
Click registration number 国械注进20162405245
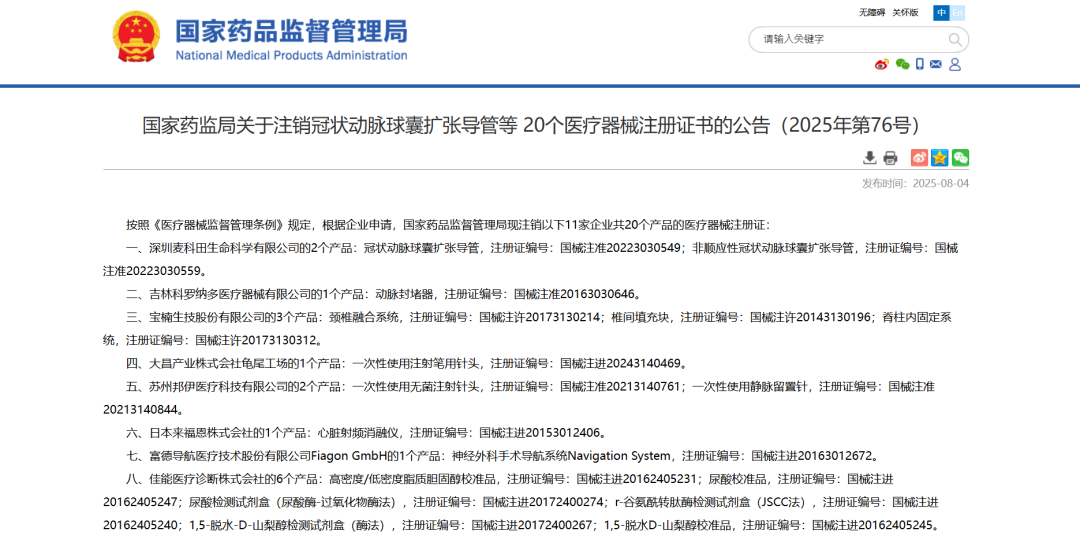coord(873,525)
